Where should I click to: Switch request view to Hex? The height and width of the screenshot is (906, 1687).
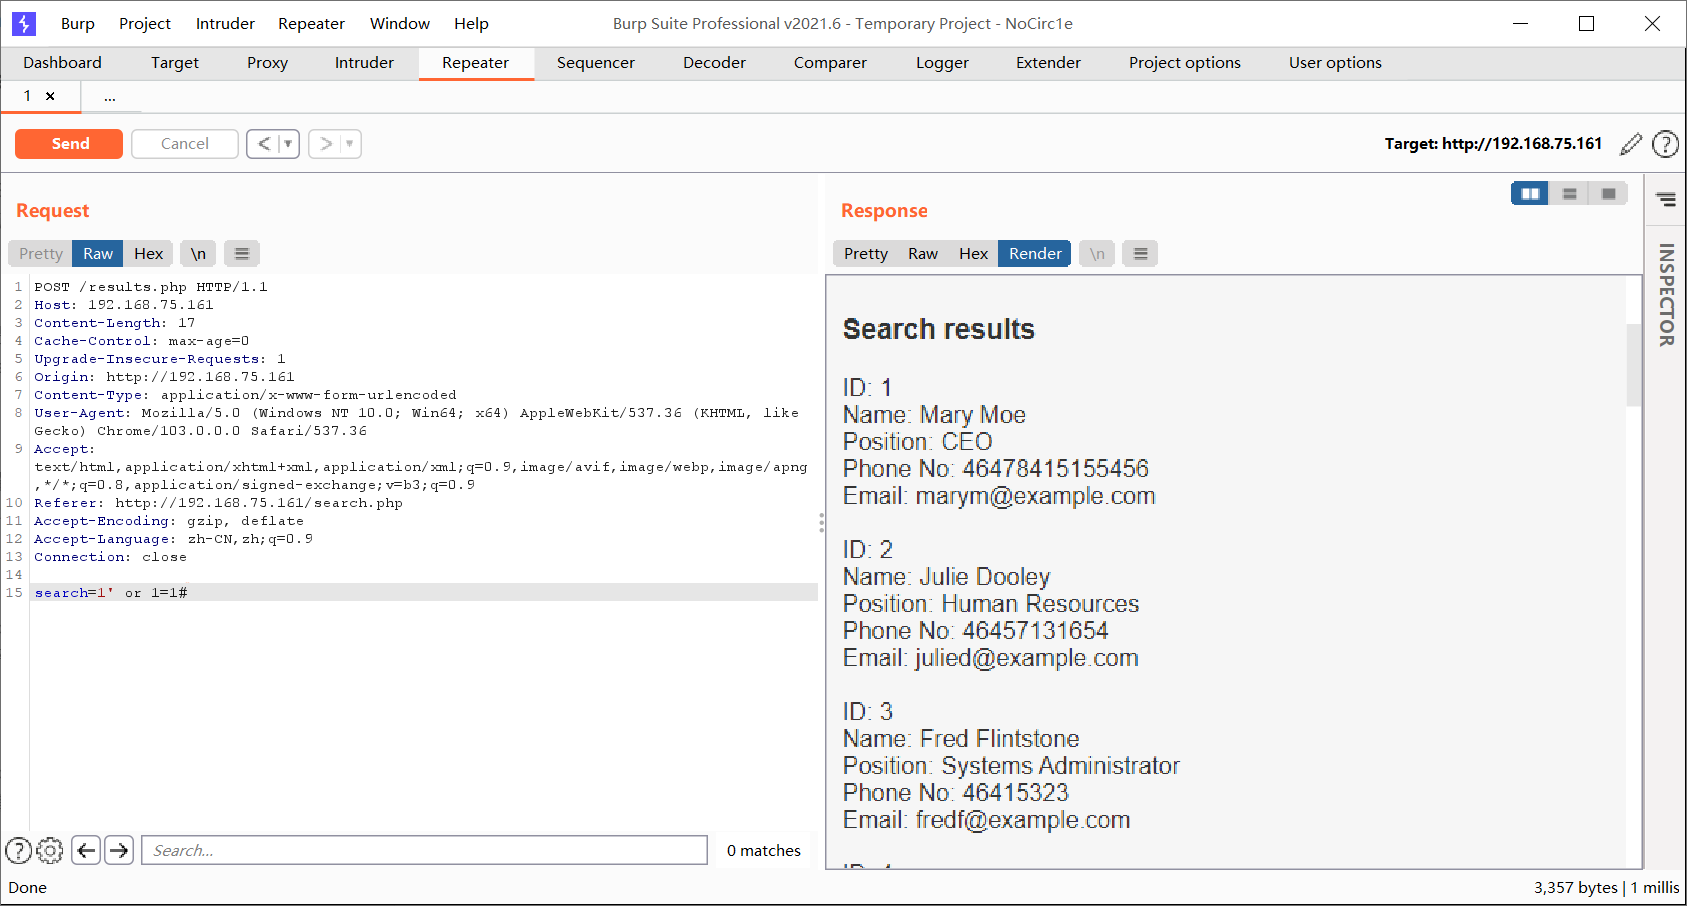point(148,254)
